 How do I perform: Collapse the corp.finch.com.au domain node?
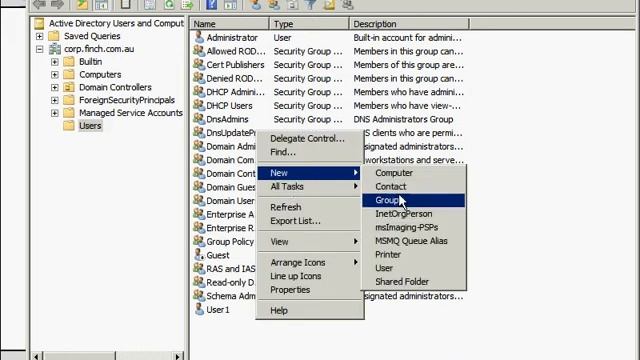tap(40, 49)
